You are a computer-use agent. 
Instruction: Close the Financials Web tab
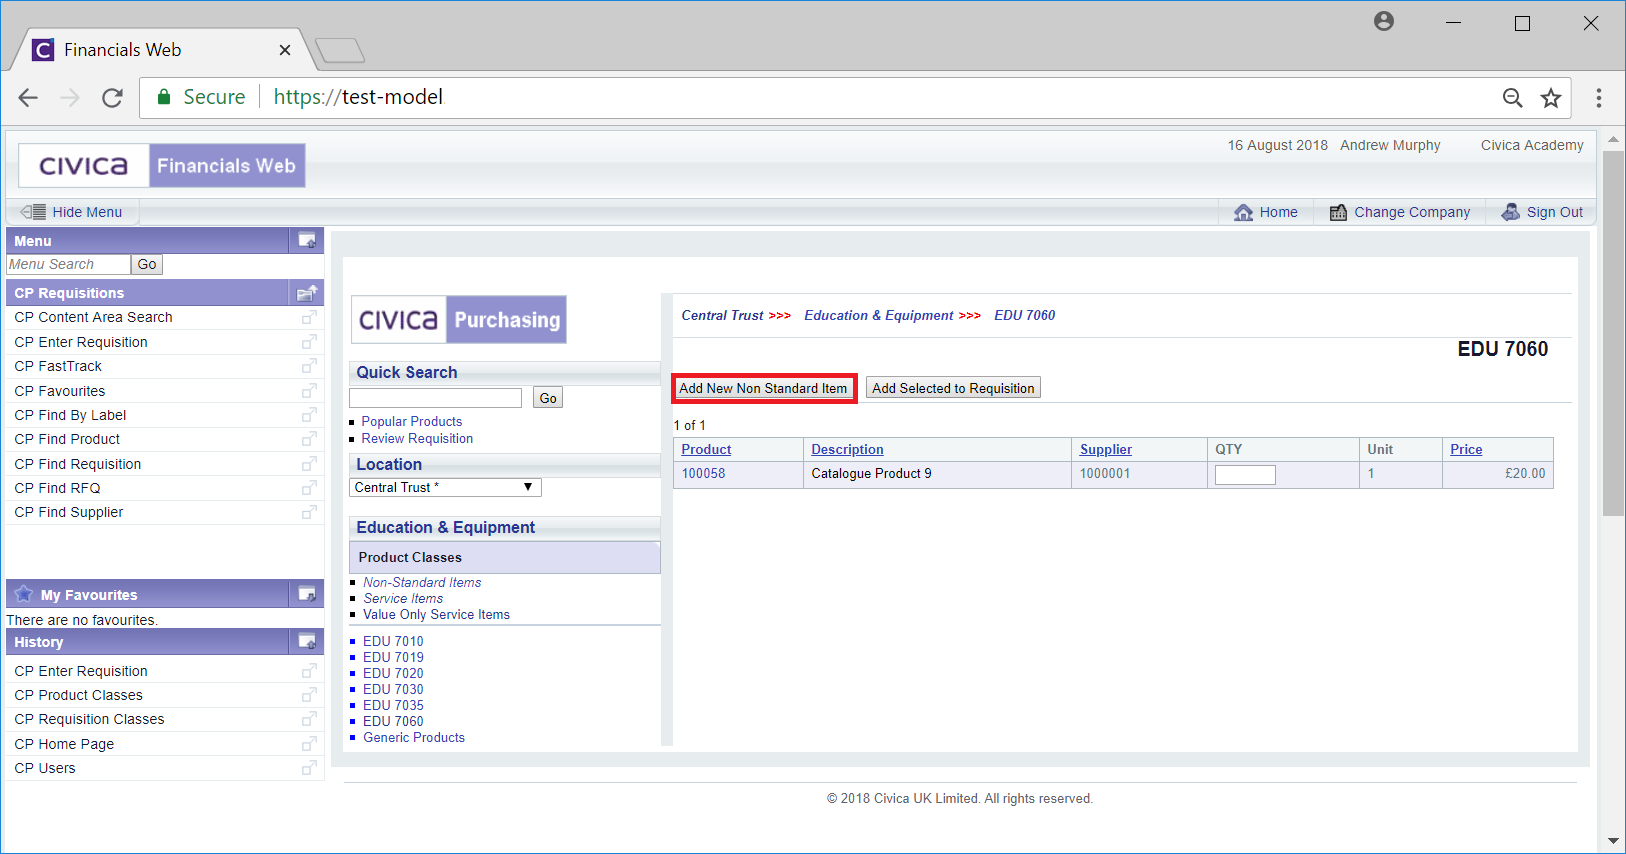285,50
